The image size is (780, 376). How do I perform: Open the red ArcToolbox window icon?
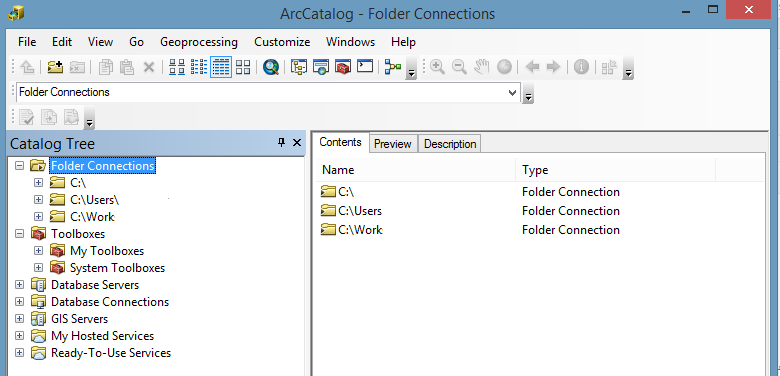pos(343,67)
